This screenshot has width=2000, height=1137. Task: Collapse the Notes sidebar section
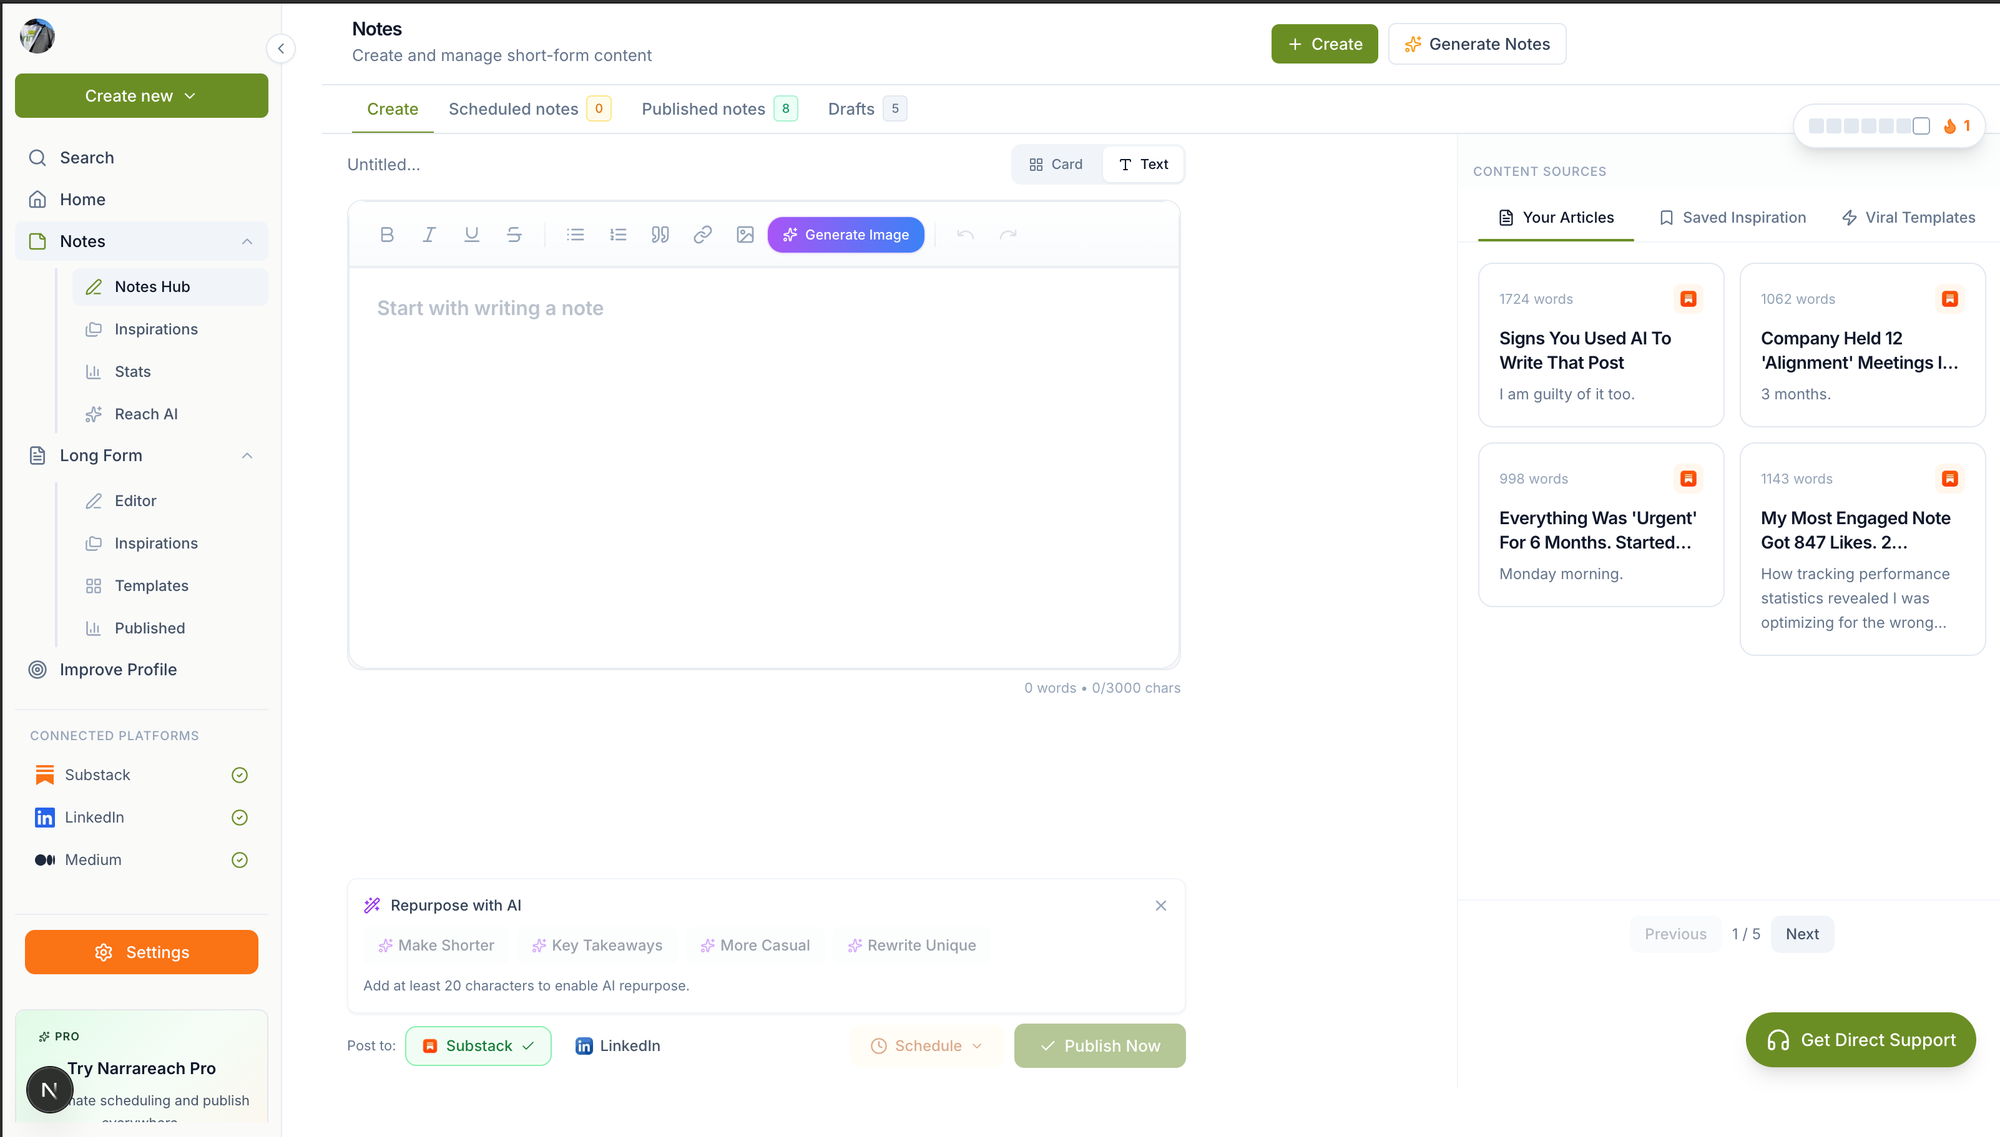247,241
